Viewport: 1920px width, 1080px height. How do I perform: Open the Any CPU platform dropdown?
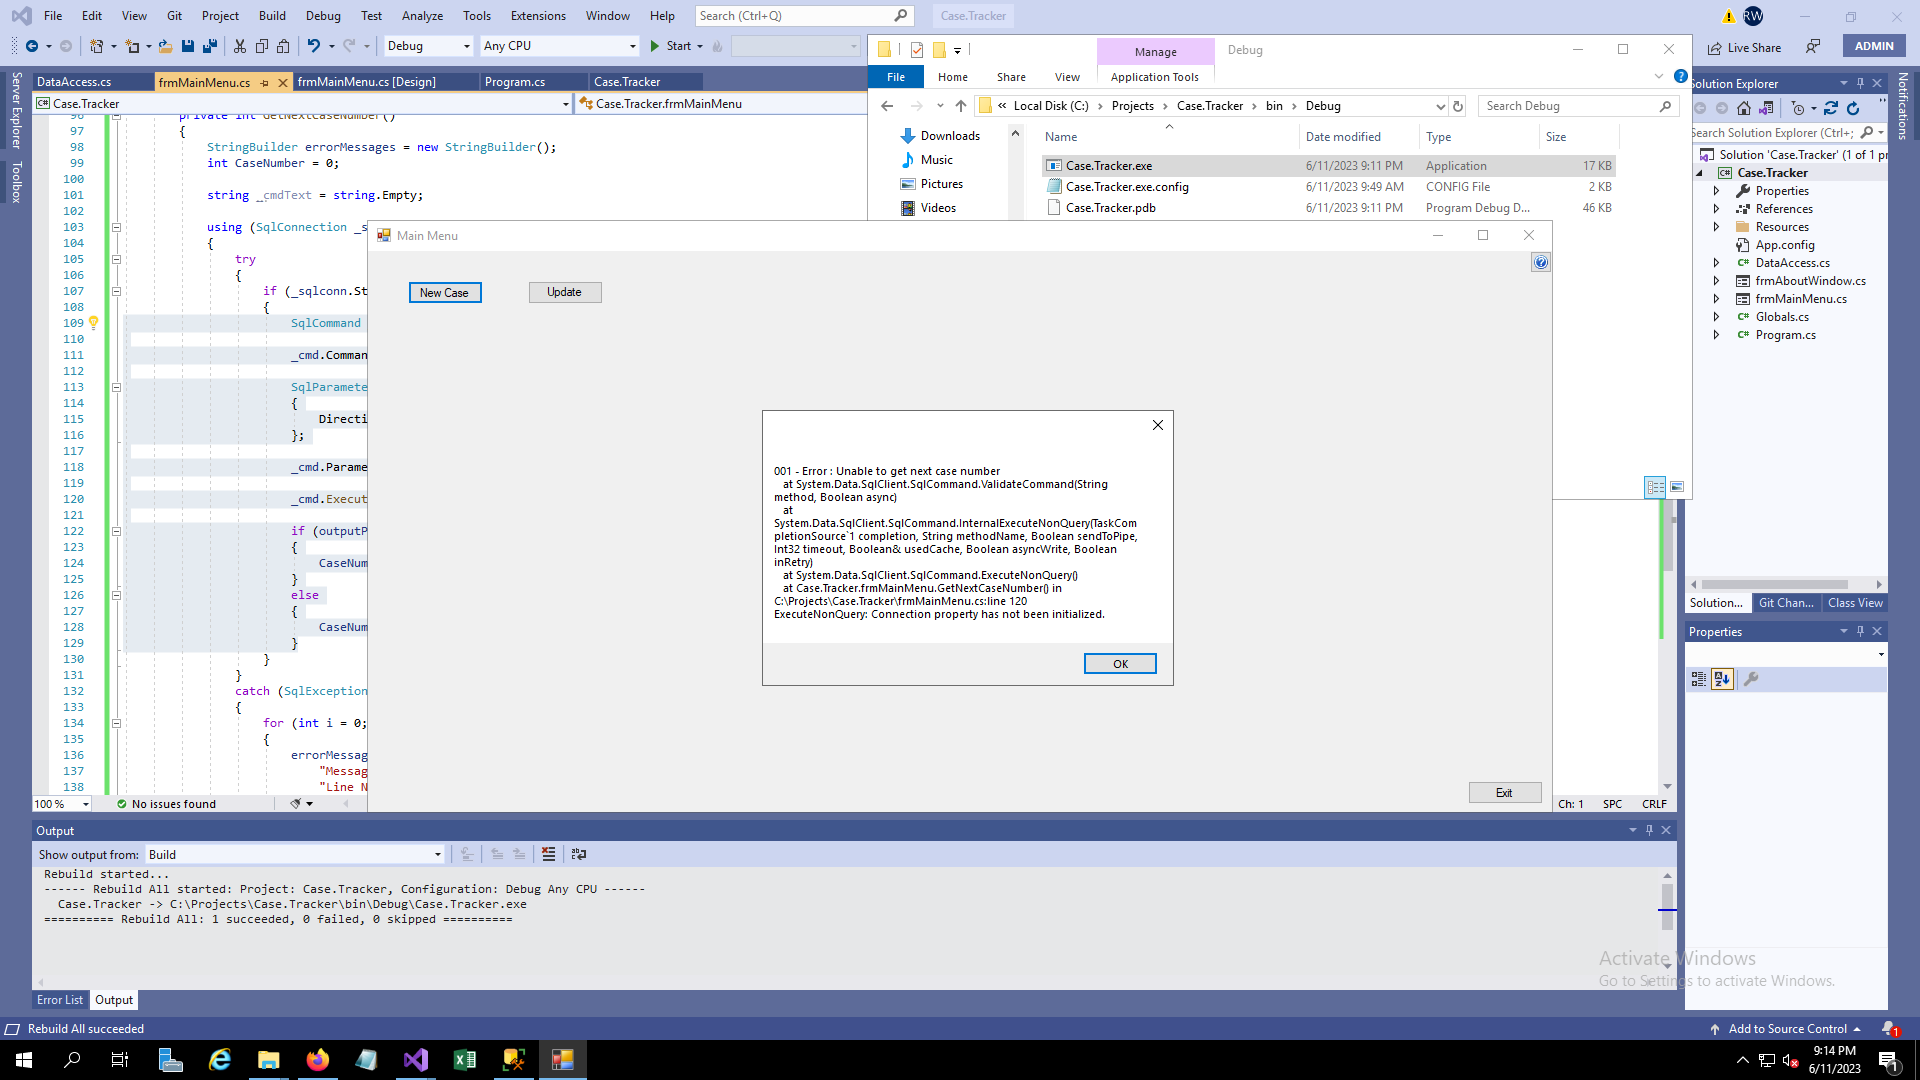tap(632, 46)
